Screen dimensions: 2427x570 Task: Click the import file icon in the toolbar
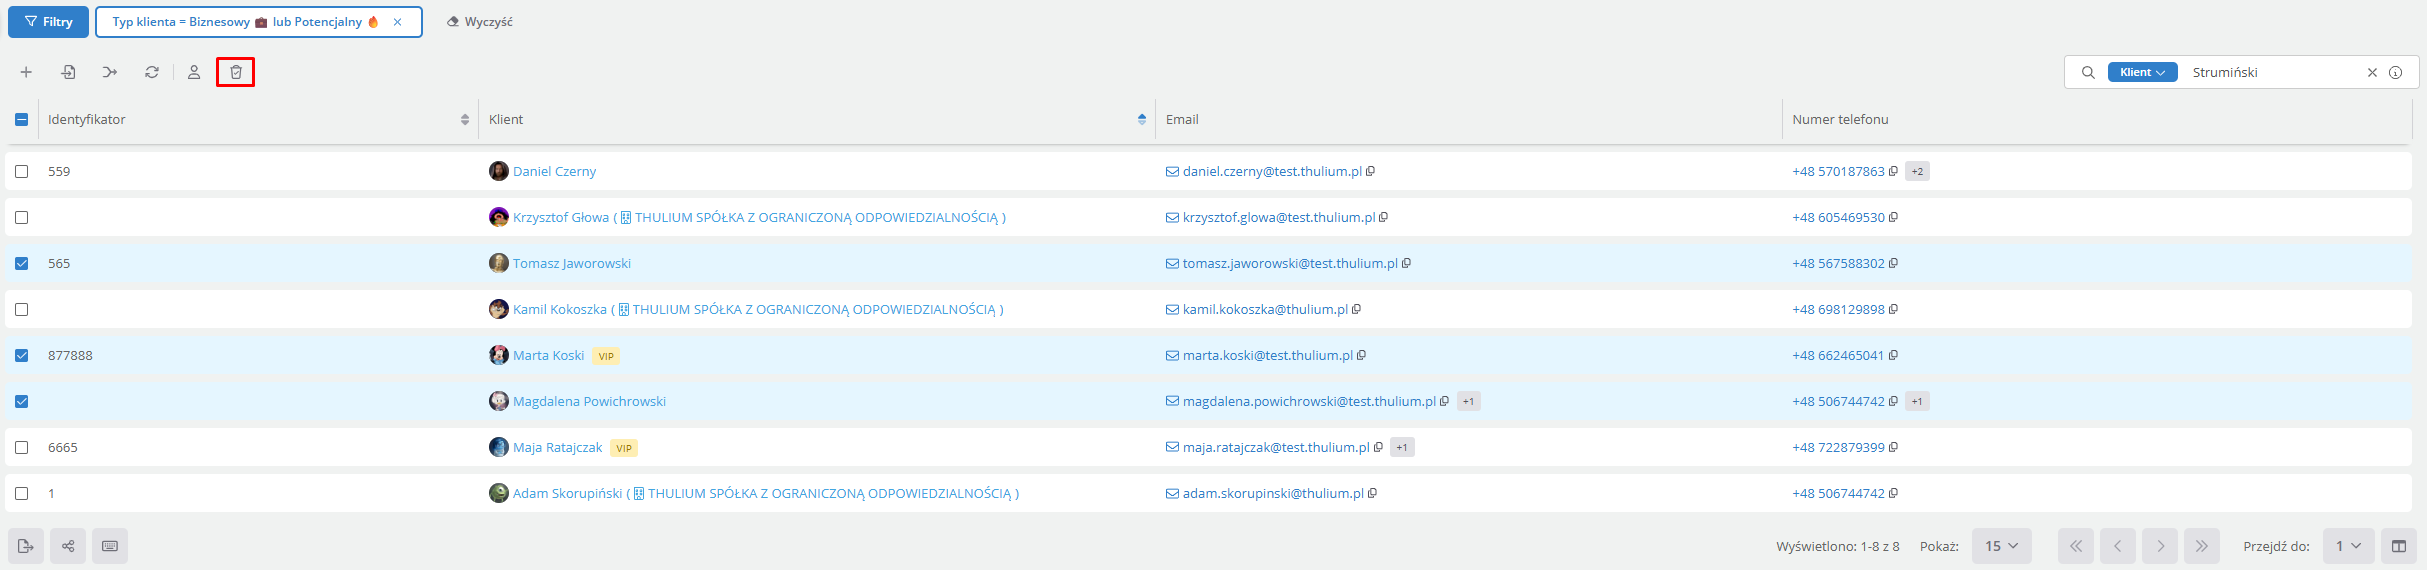point(68,72)
